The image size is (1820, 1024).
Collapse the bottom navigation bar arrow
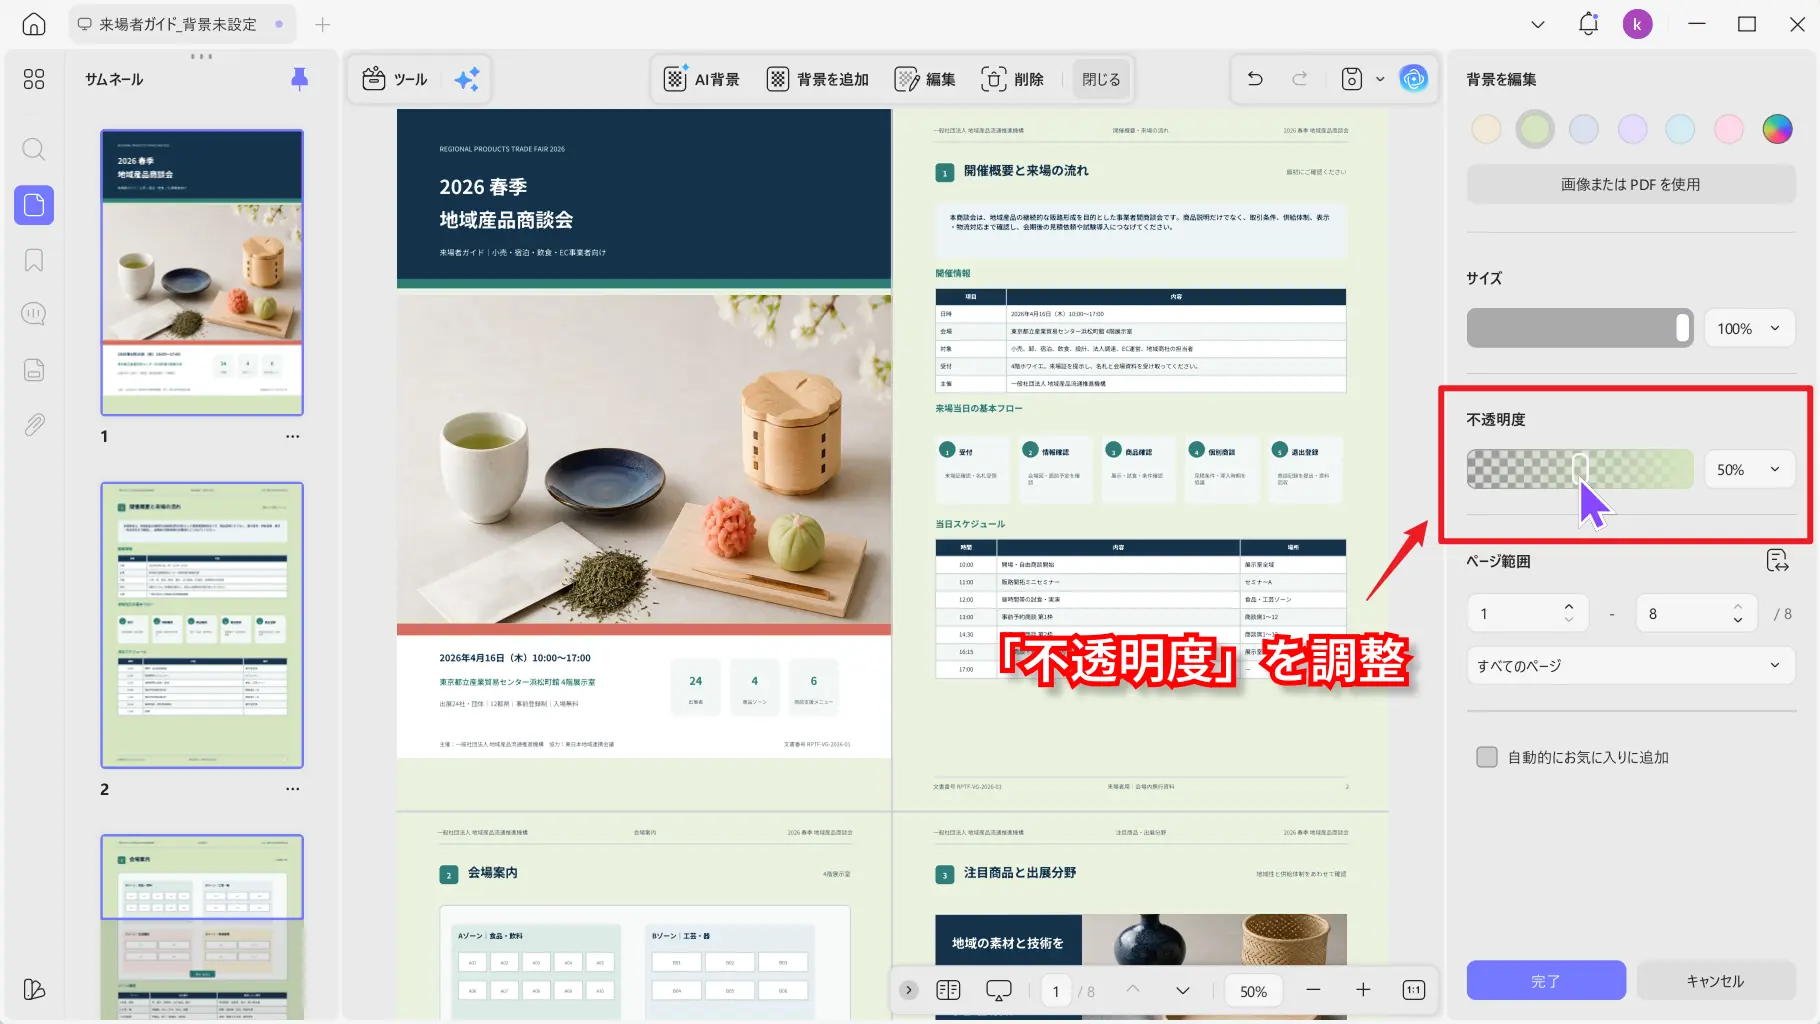tap(908, 990)
